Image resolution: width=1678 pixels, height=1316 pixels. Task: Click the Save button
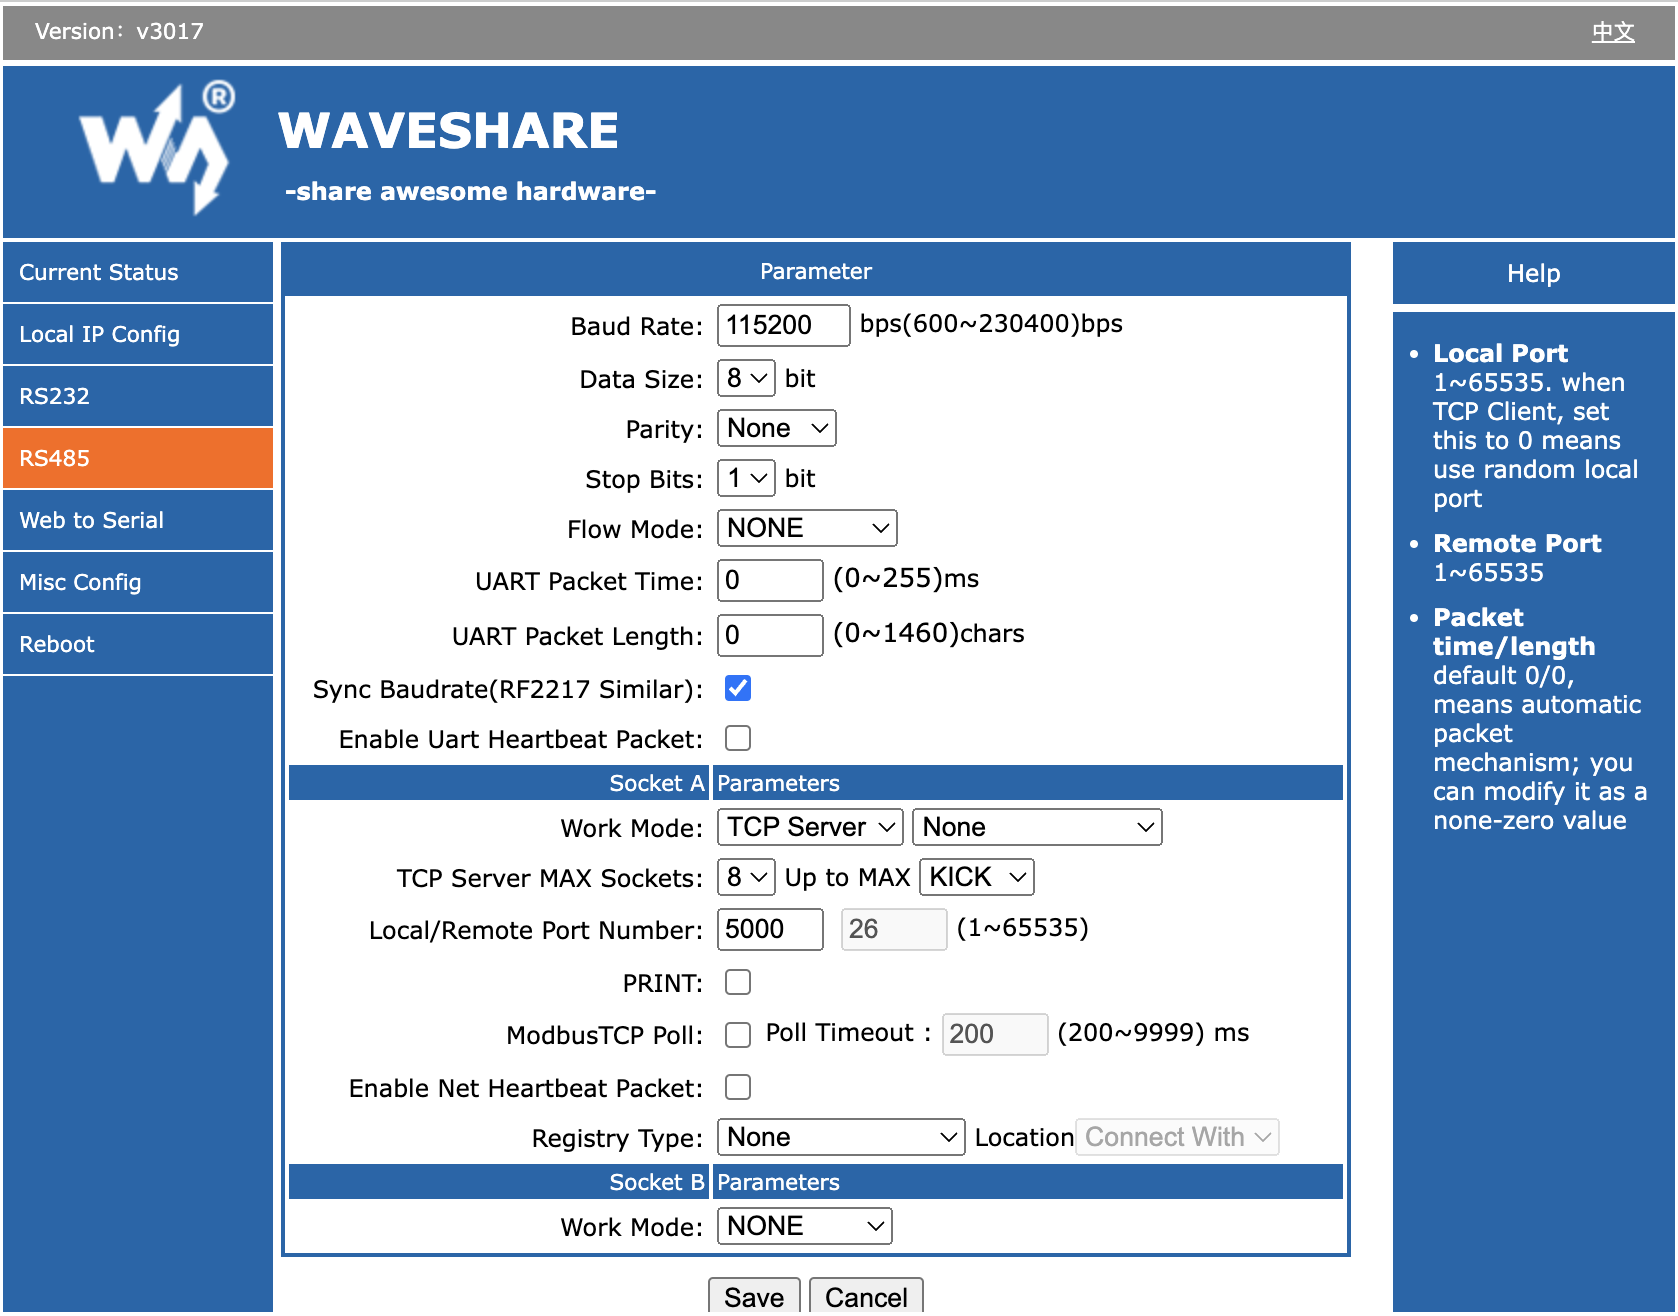click(754, 1296)
